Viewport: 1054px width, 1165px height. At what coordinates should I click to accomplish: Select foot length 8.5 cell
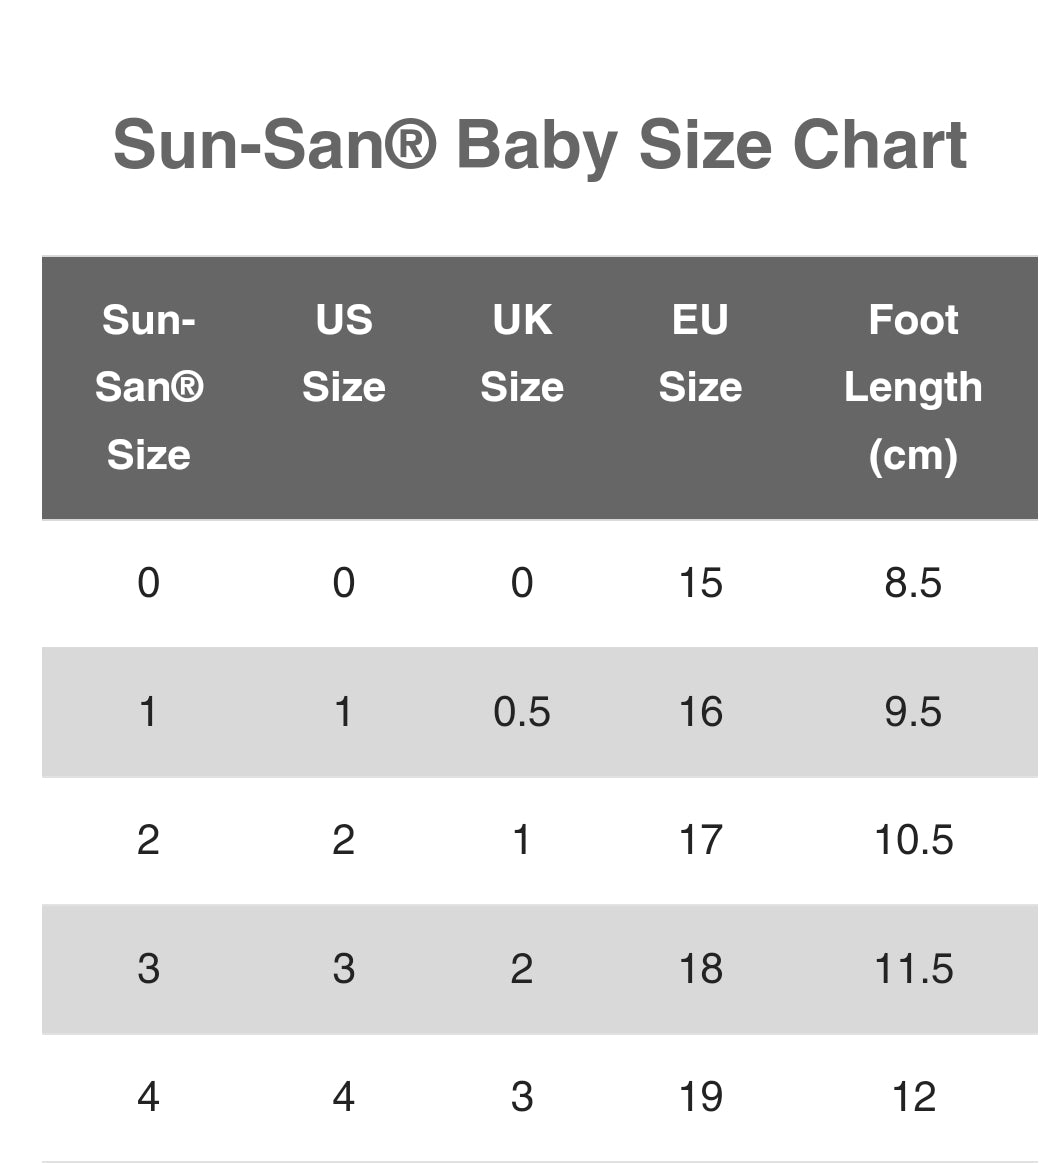[x=913, y=583]
